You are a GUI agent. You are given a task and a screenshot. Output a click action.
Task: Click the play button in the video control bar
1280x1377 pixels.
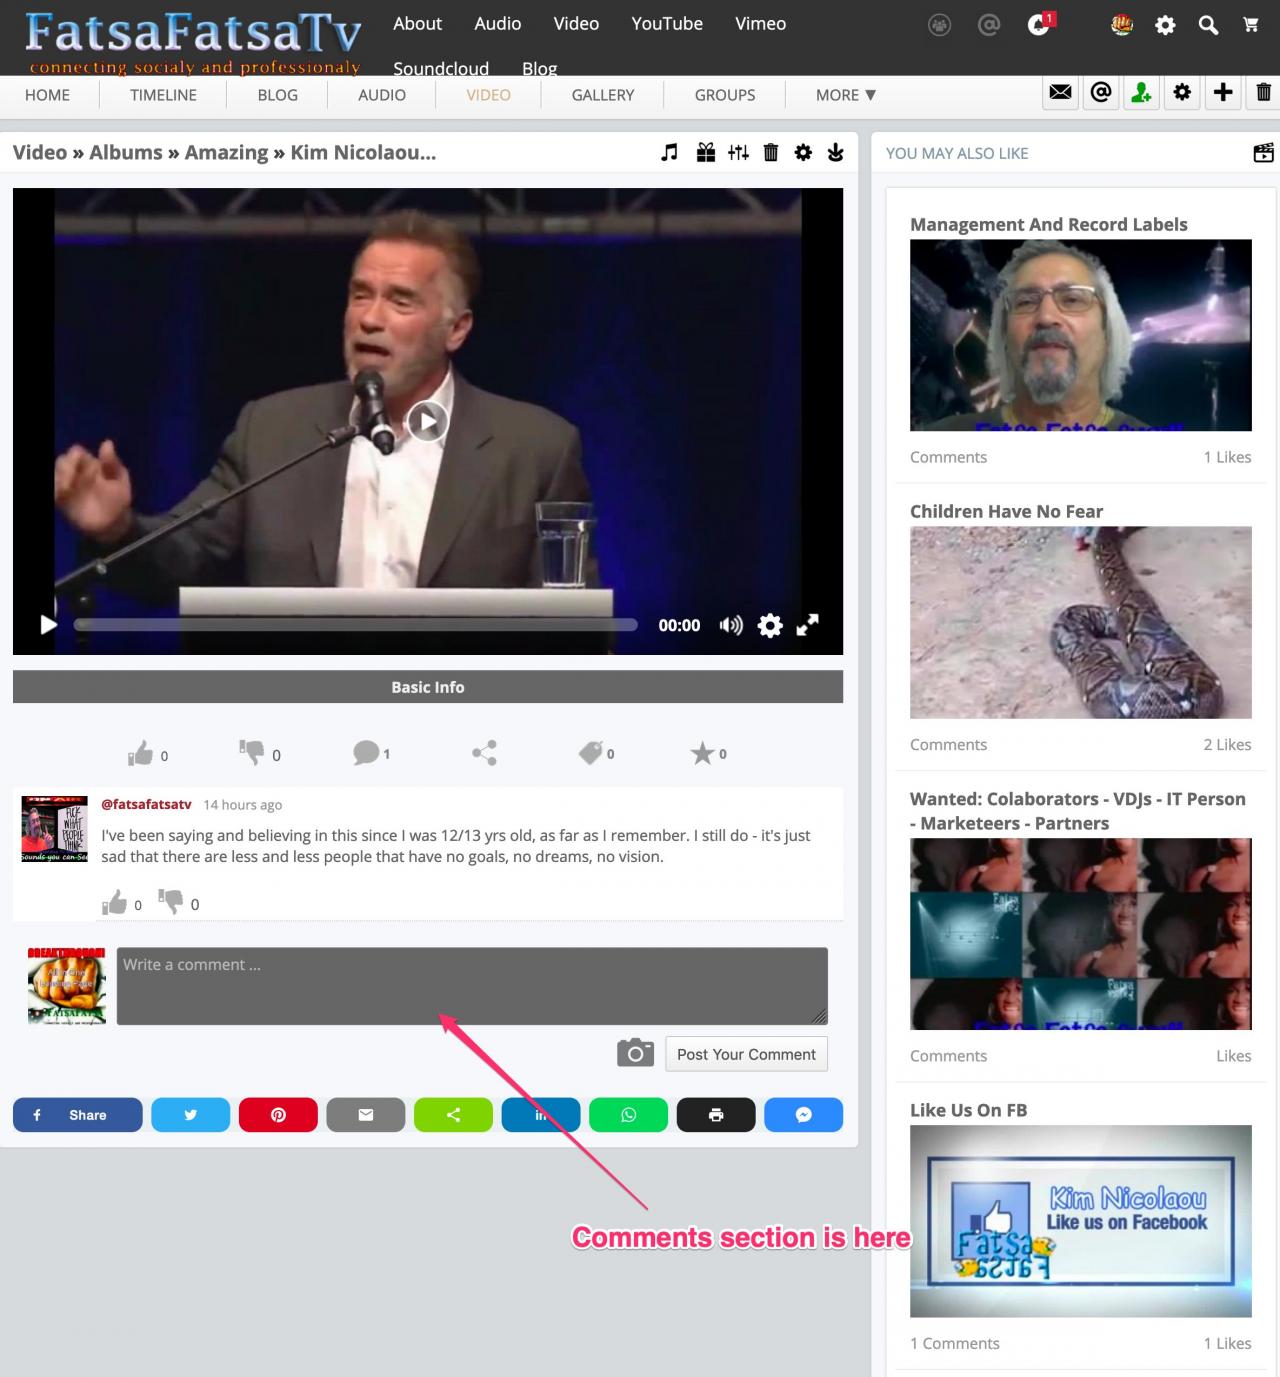(48, 625)
